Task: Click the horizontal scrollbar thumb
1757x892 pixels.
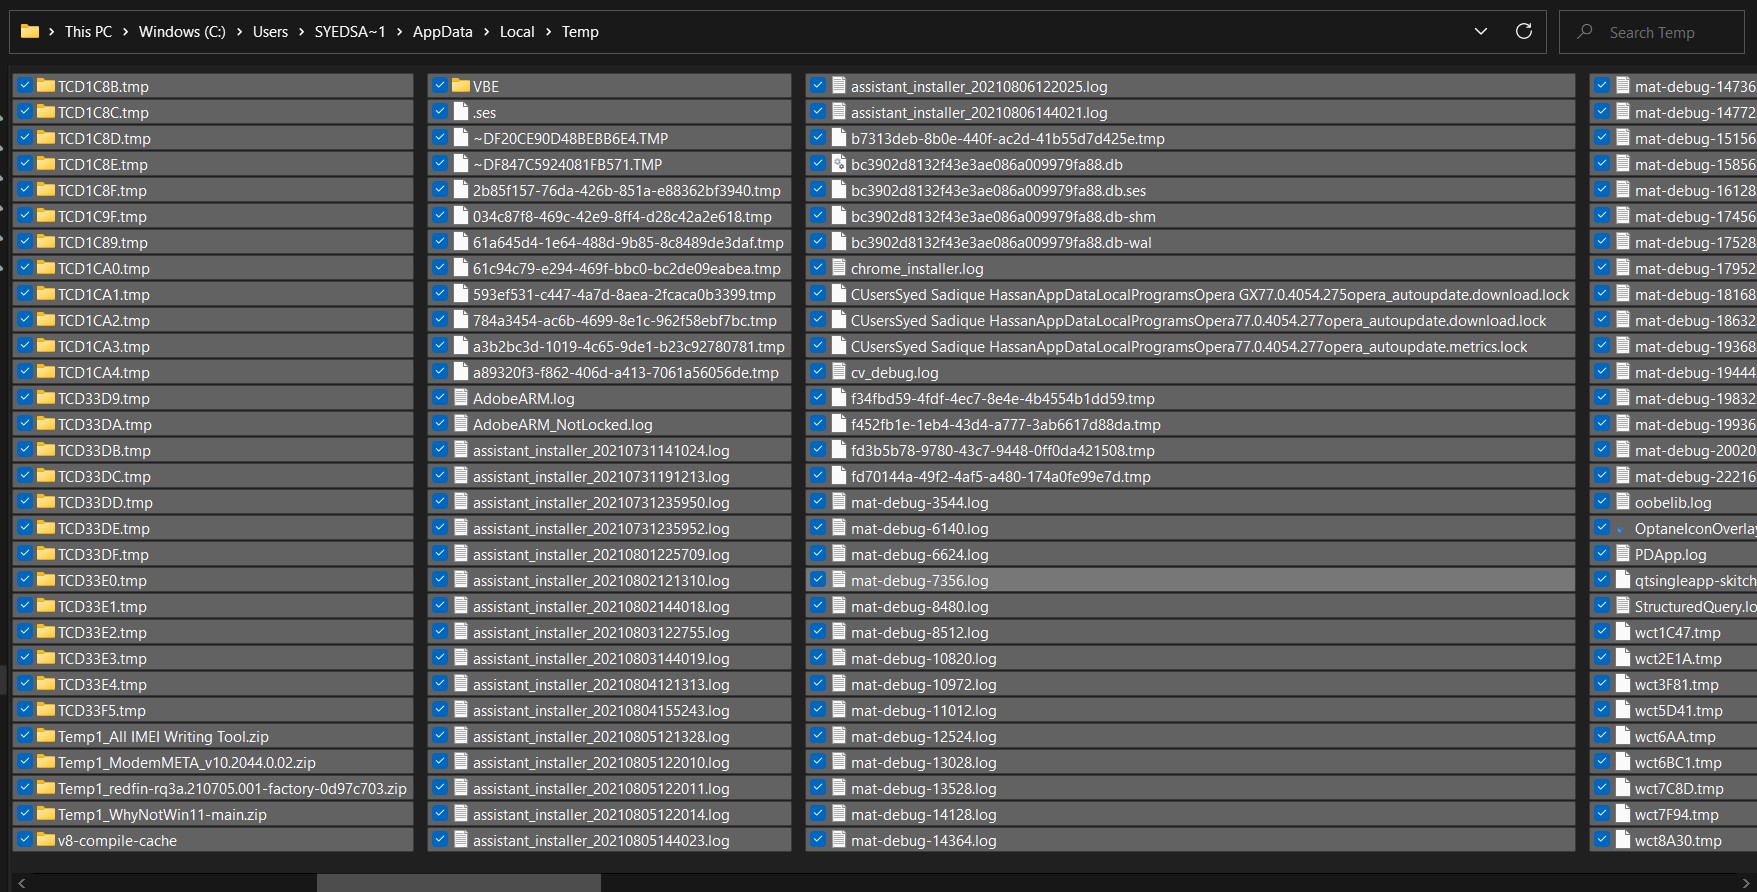Action: coord(459,883)
